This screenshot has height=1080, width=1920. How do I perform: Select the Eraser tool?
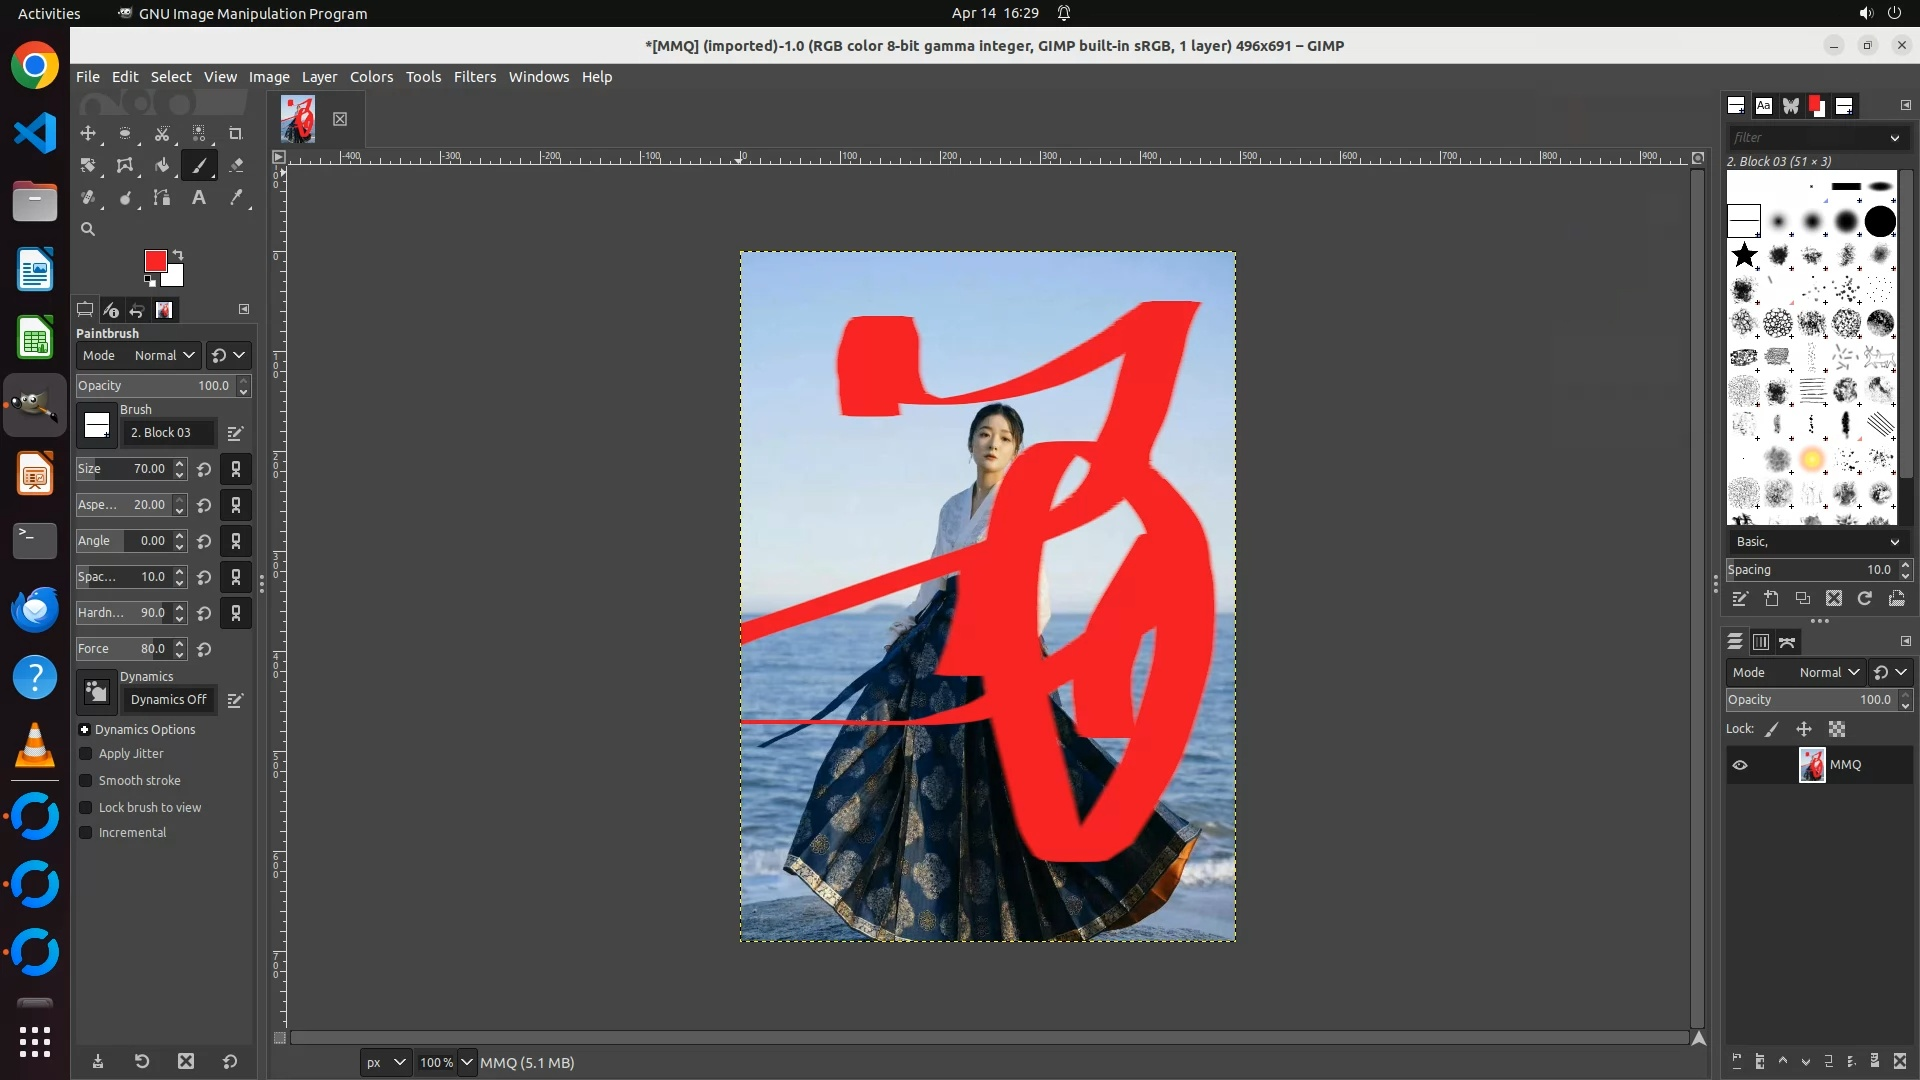[x=236, y=165]
